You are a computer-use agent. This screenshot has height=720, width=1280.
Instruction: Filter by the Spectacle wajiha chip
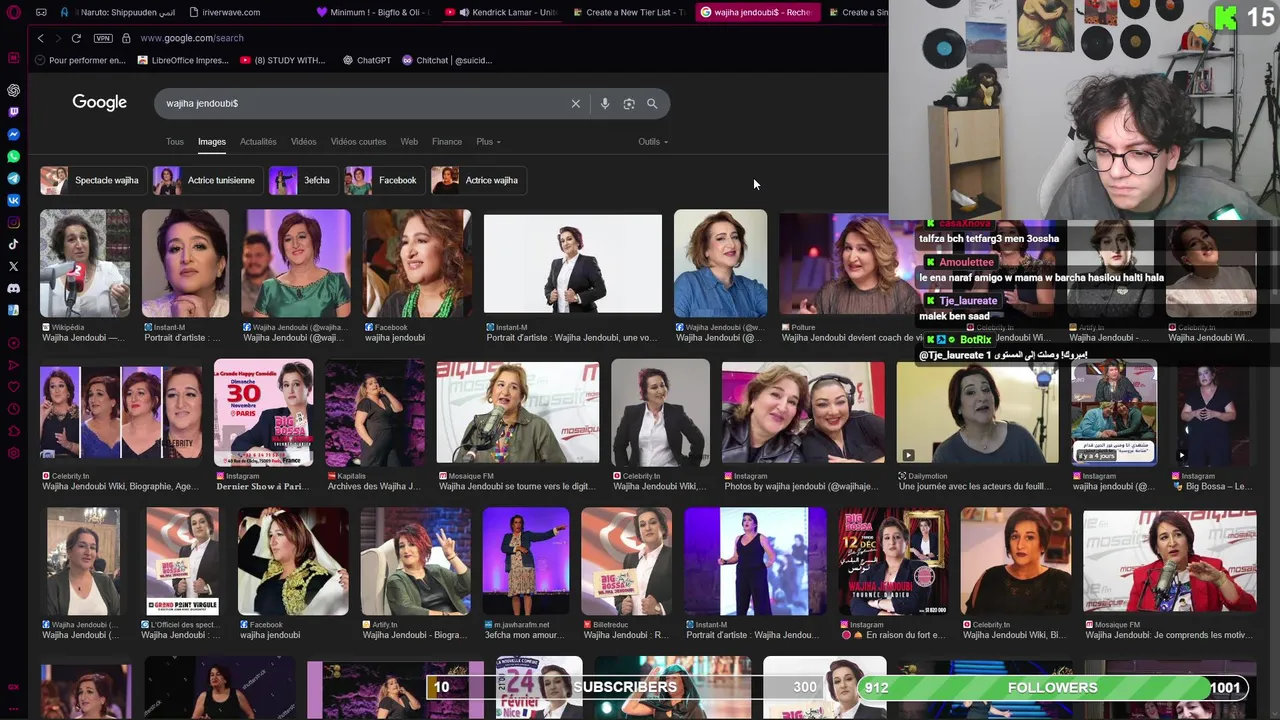[x=93, y=180]
